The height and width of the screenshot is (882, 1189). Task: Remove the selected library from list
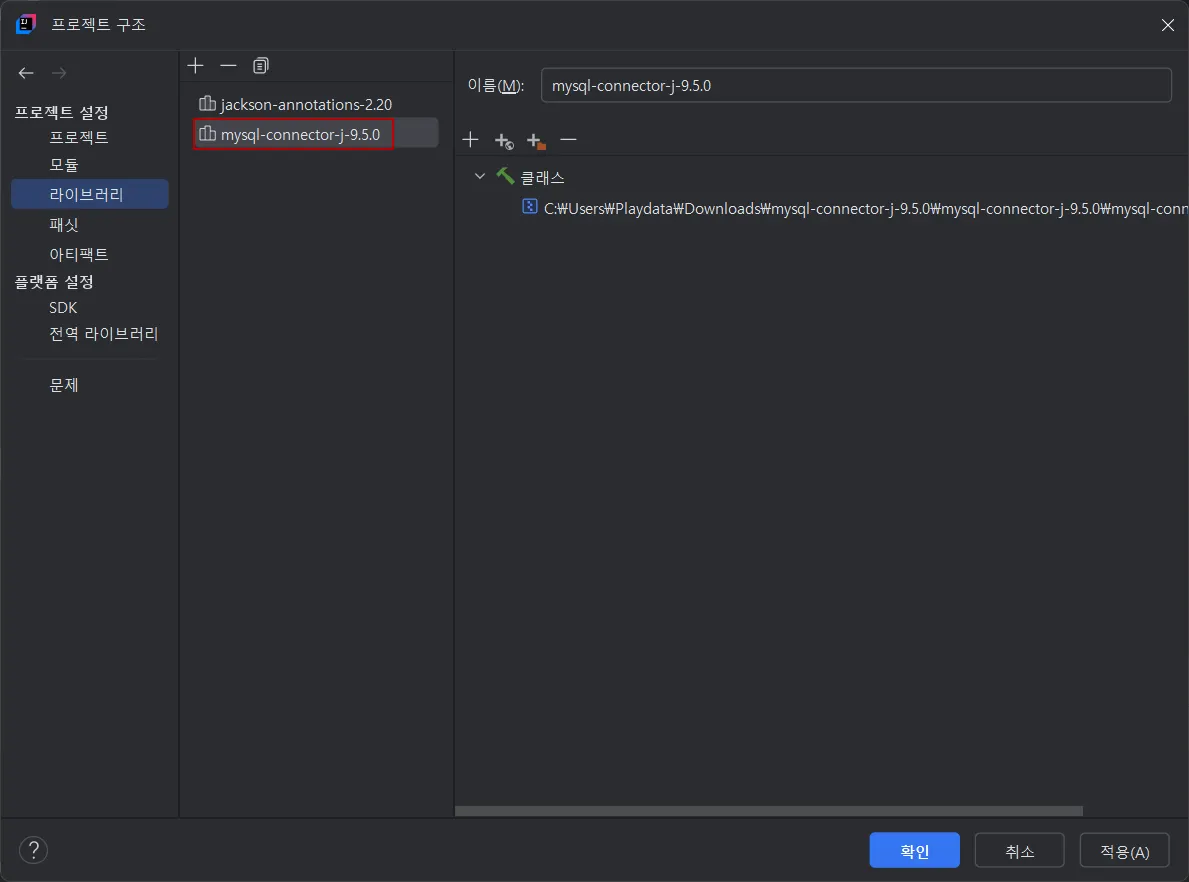click(228, 65)
